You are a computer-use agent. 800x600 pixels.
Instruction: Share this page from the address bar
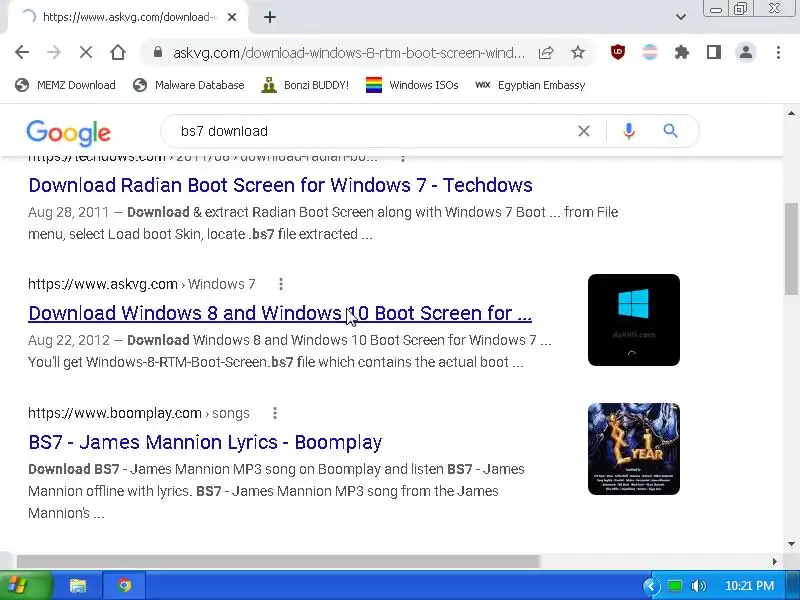pyautogui.click(x=546, y=52)
